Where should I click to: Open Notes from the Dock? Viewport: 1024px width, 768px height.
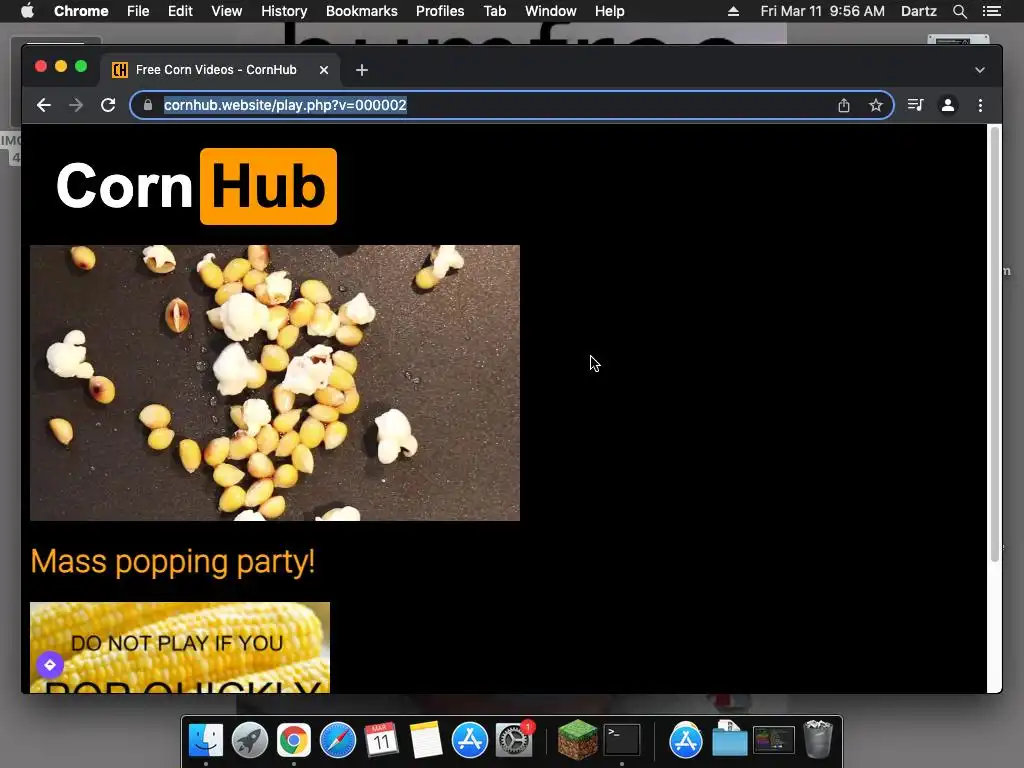pos(426,740)
